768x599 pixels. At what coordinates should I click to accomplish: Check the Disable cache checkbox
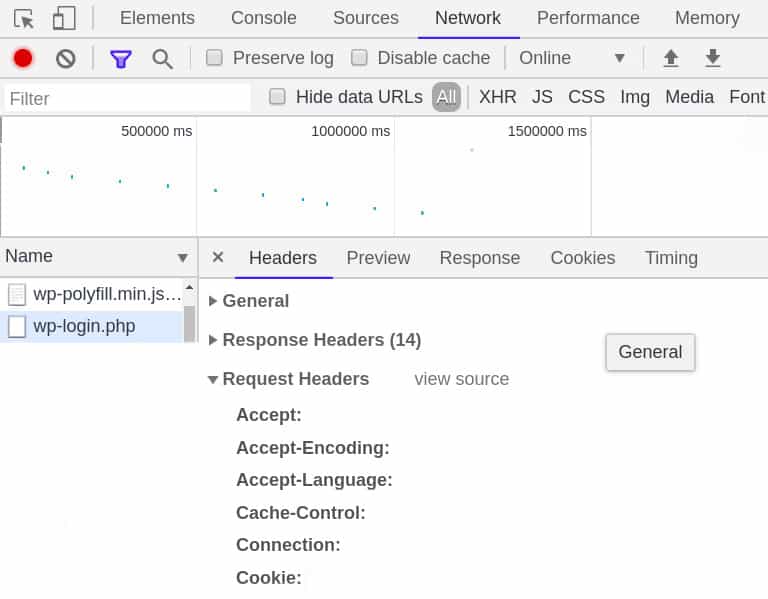(x=359, y=58)
